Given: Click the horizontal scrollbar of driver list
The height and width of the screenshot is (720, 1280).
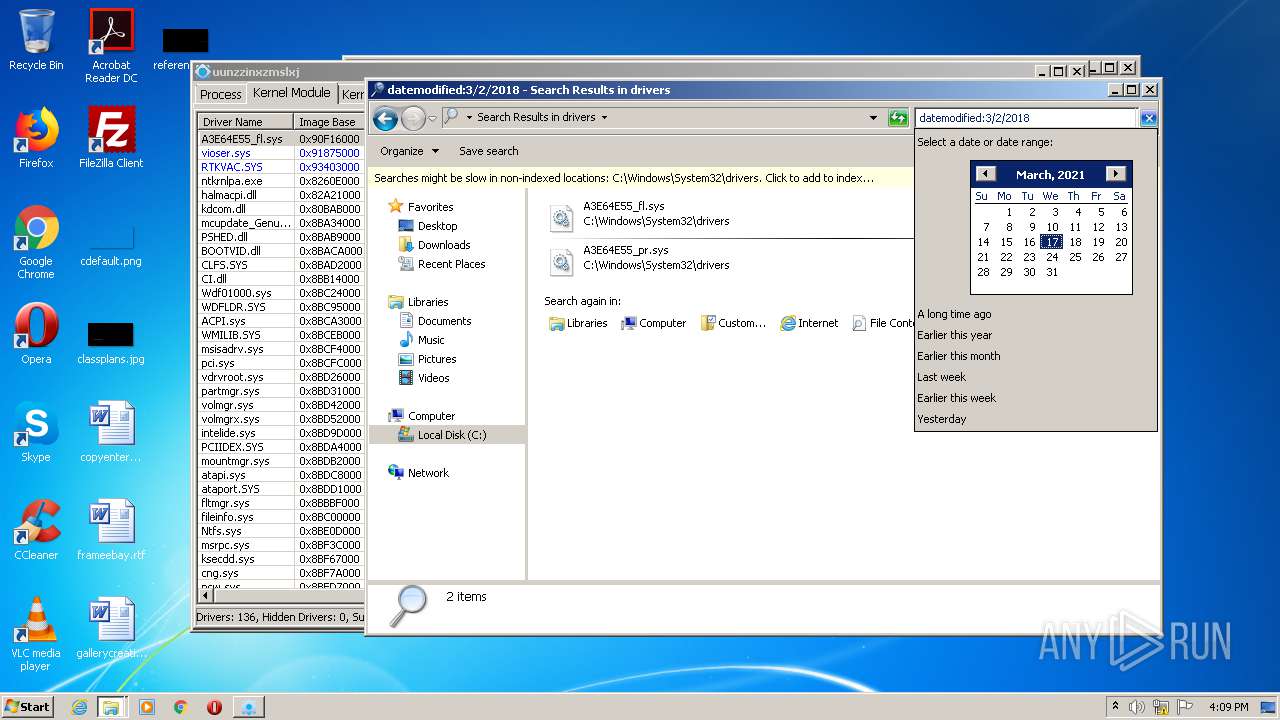Looking at the screenshot, I should point(281,596).
